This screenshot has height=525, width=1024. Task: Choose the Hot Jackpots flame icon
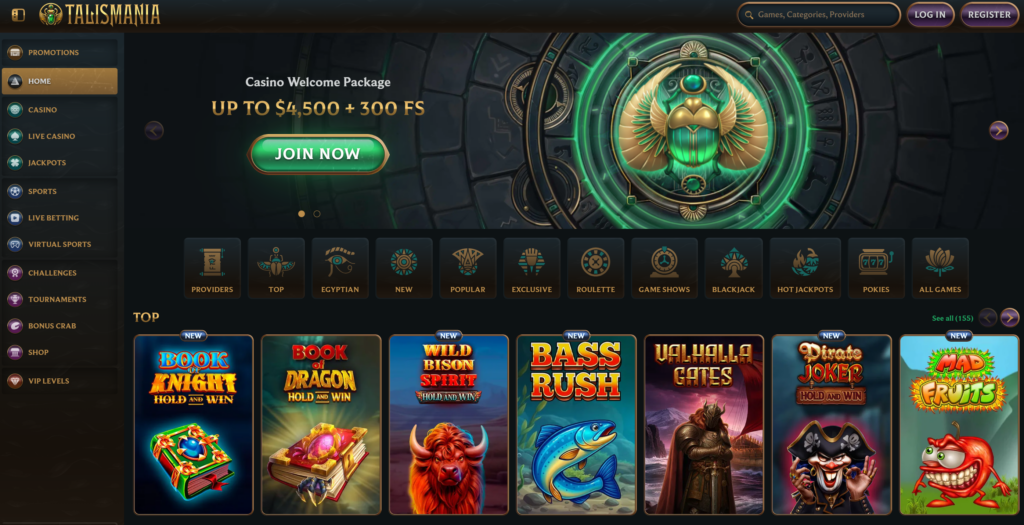(x=805, y=268)
